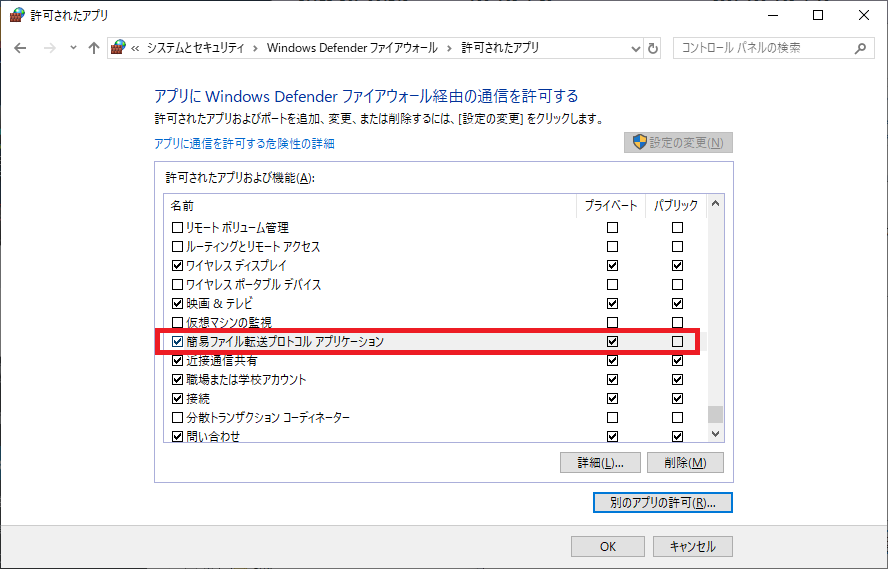Screen dimensions: 888x569
Task: Toggle ルーティングとリモート アクセス checkbox
Action: pos(177,247)
